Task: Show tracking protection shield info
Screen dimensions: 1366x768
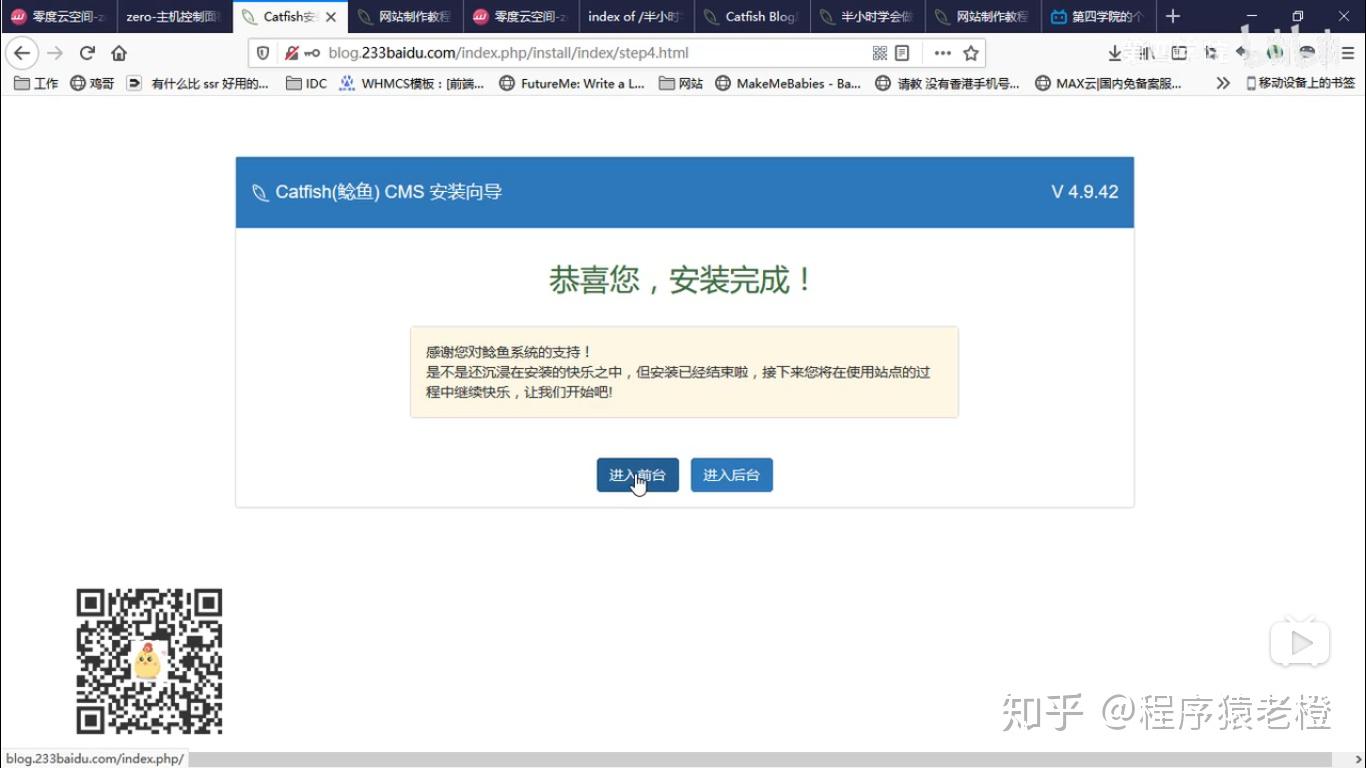Action: (x=263, y=53)
